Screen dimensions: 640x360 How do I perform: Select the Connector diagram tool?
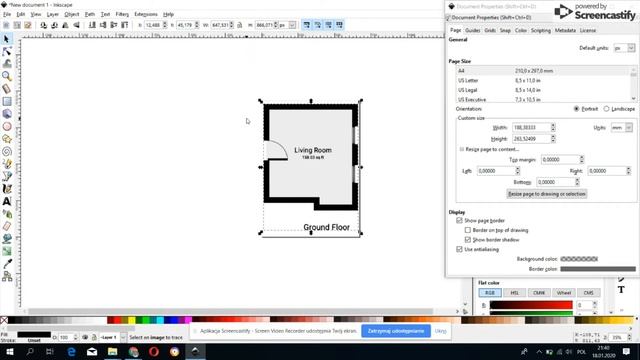(7, 277)
